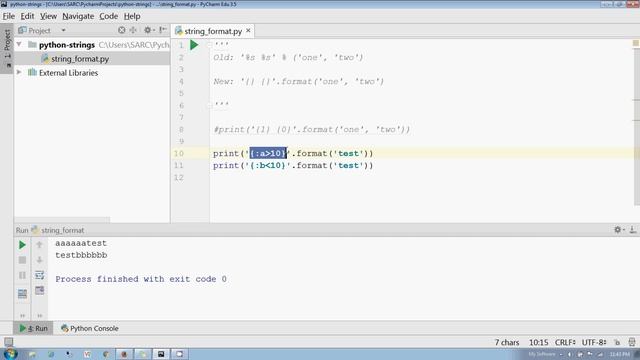
Task: Pause output in the Run panel
Action: pyautogui.click(x=22, y=275)
